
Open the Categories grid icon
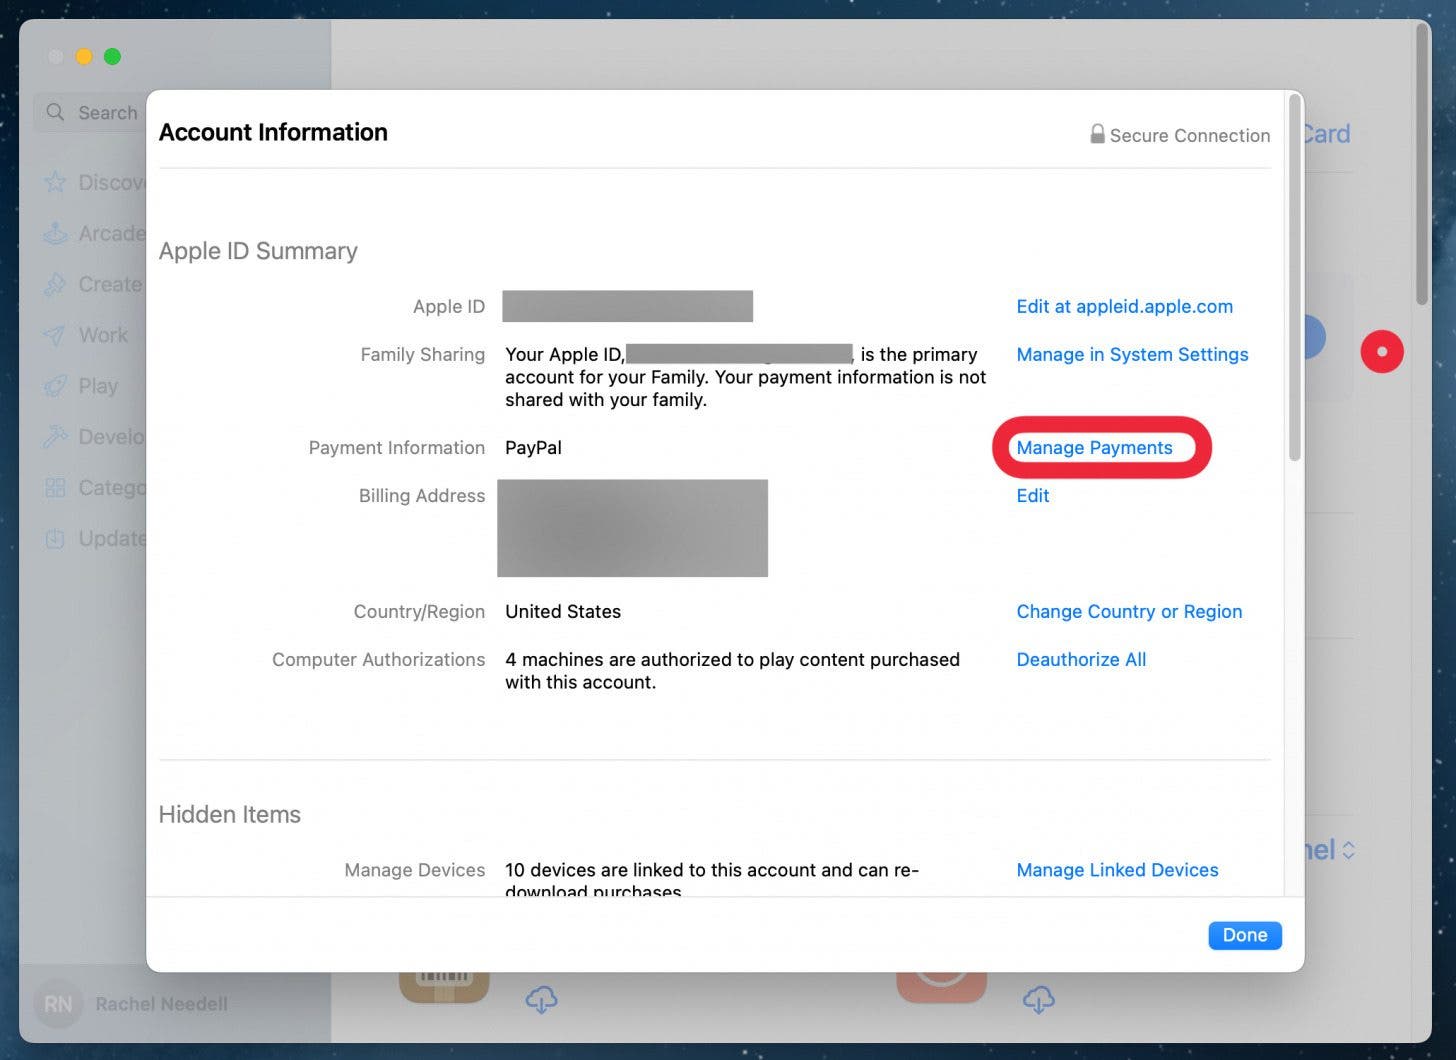[x=55, y=488]
